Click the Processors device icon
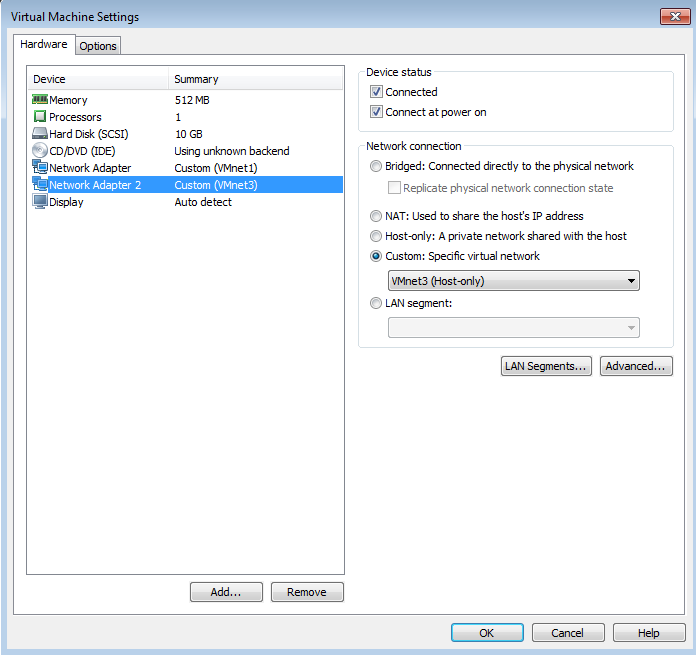The height and width of the screenshot is (655, 696). pos(40,117)
